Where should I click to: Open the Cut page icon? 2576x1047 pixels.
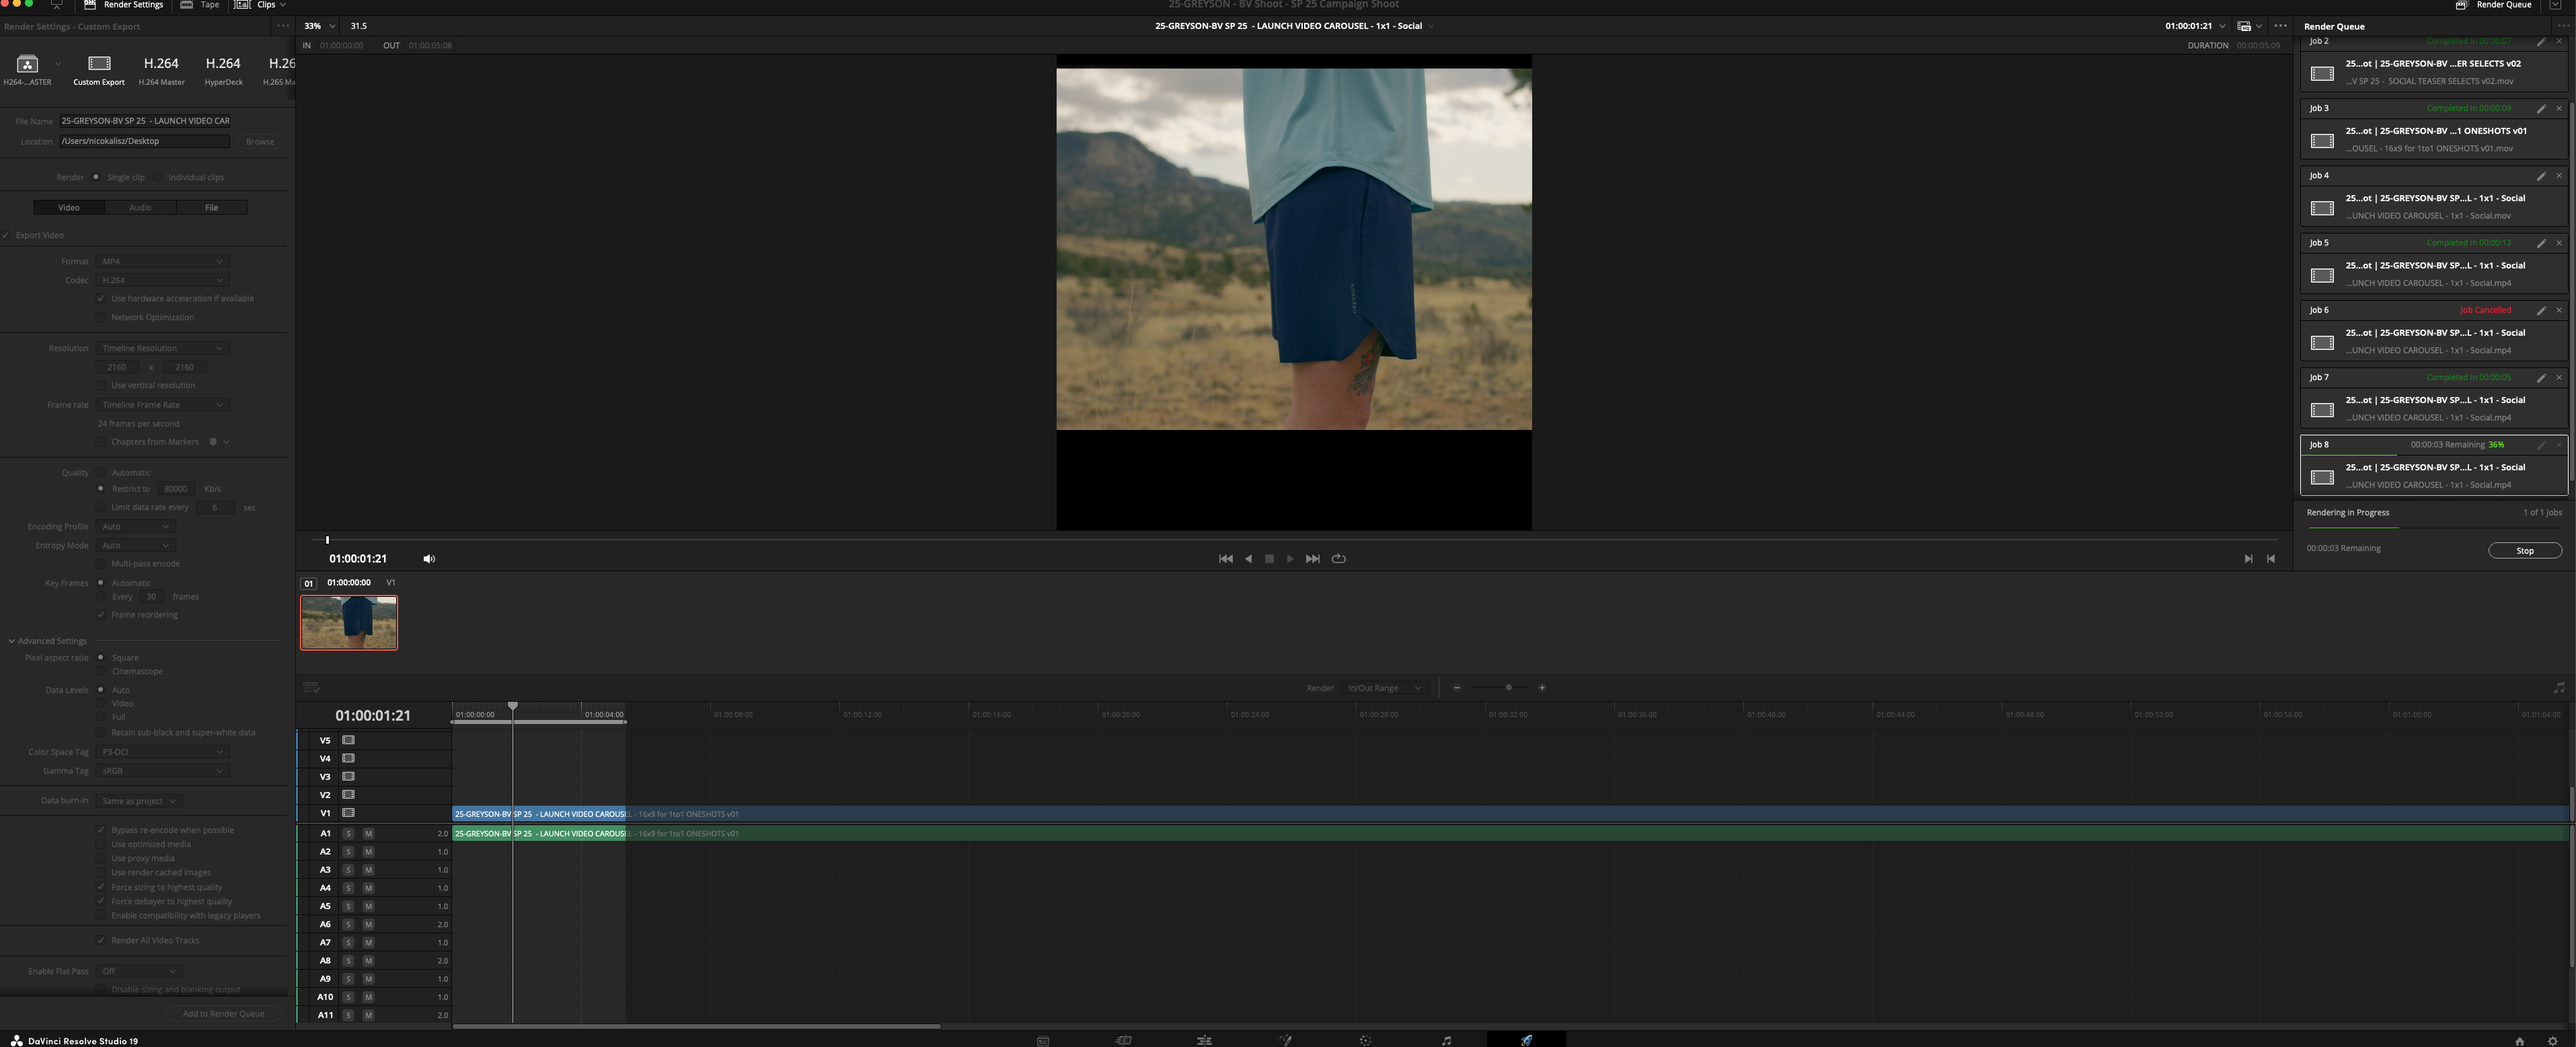(x=1124, y=1040)
